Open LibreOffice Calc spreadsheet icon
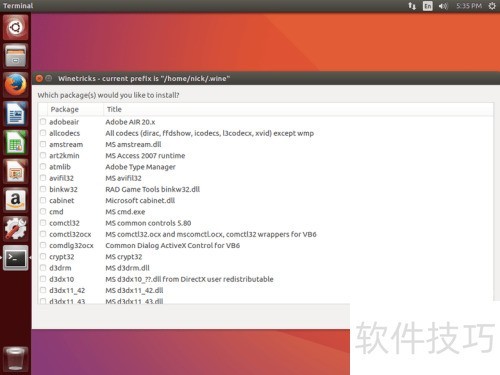Viewport: 500px width, 375px height. click(x=15, y=143)
